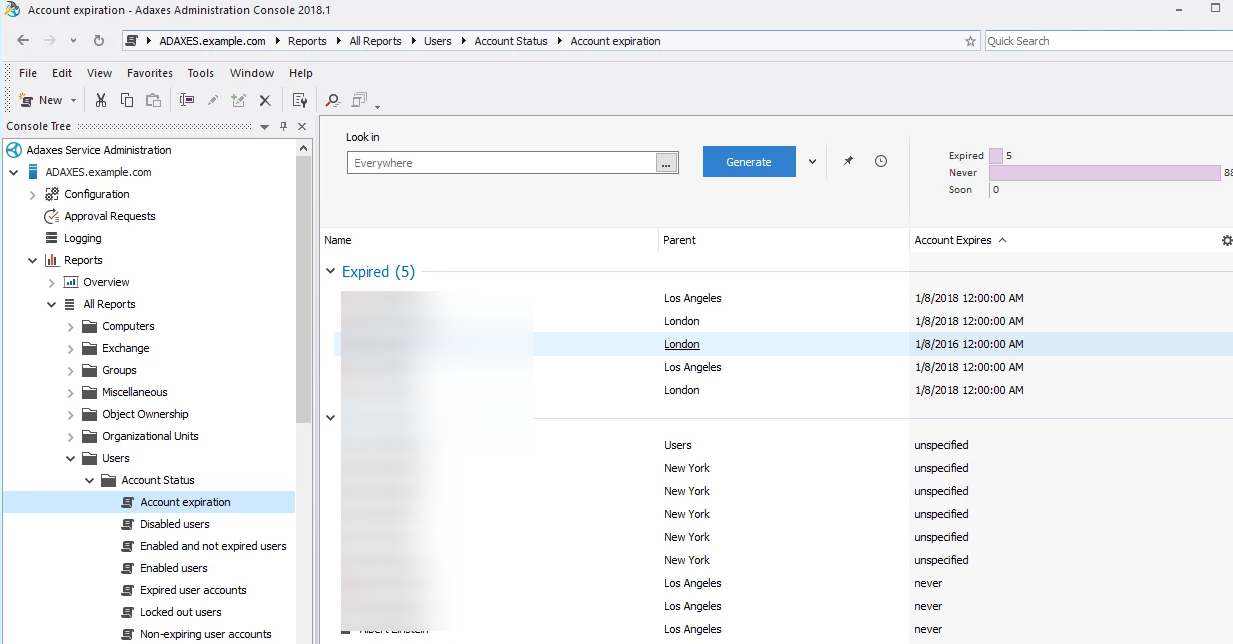Click the Name column header
This screenshot has width=1233, height=644.
point(338,240)
